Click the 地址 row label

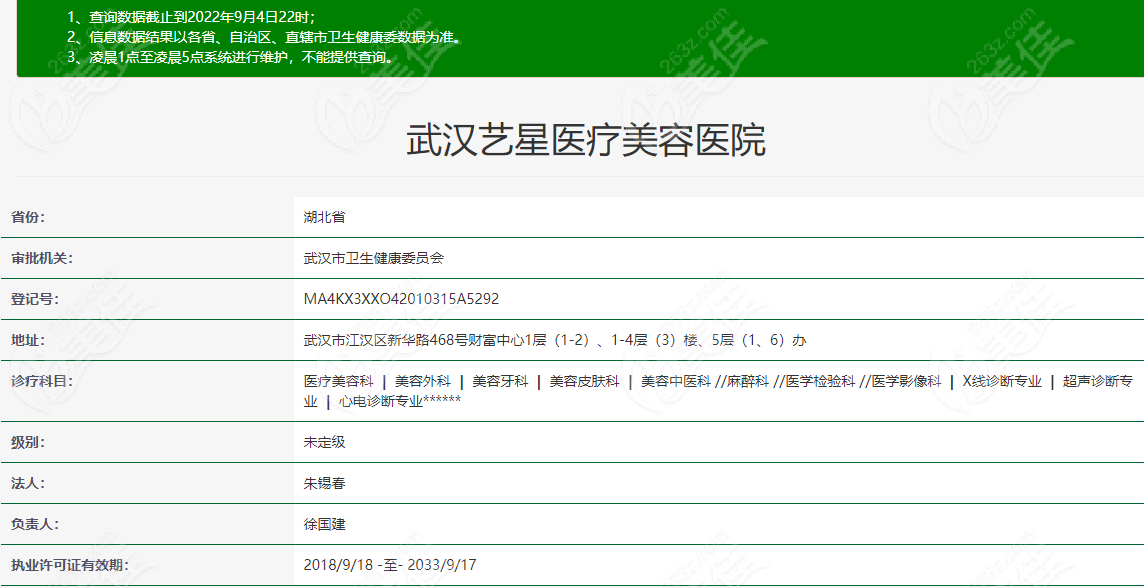(x=28, y=340)
